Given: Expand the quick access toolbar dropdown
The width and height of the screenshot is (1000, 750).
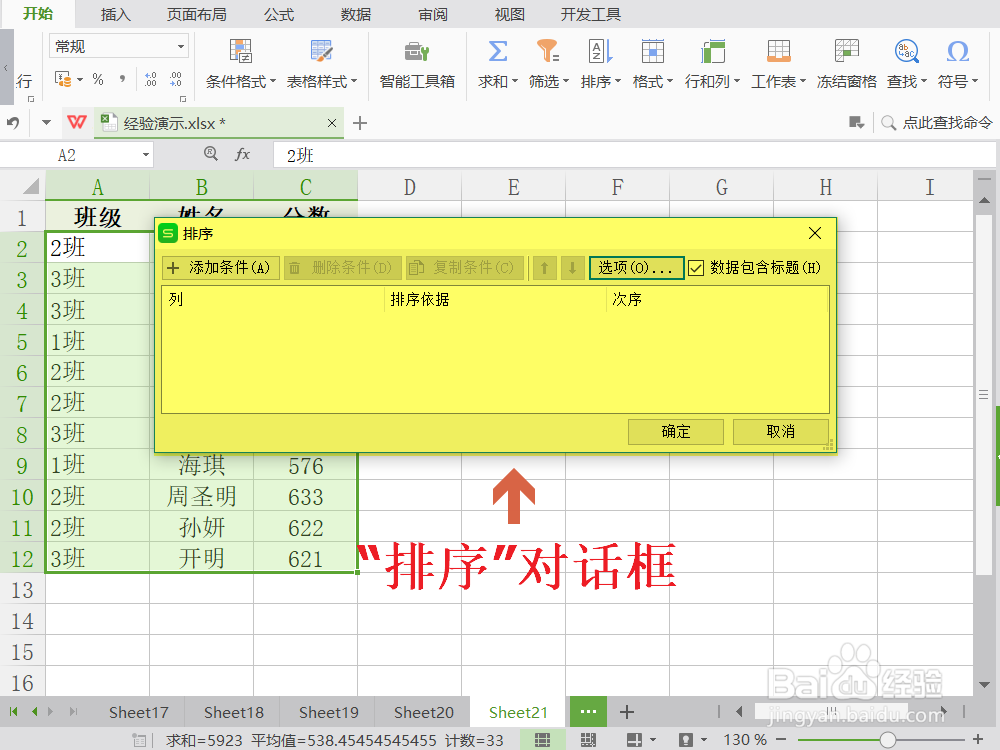Looking at the screenshot, I should 46,122.
